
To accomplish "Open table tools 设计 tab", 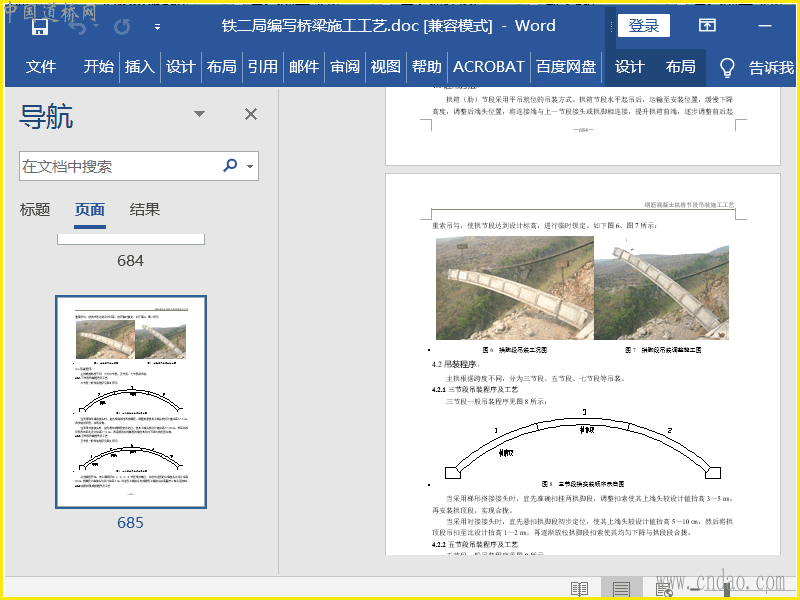I will coord(629,67).
